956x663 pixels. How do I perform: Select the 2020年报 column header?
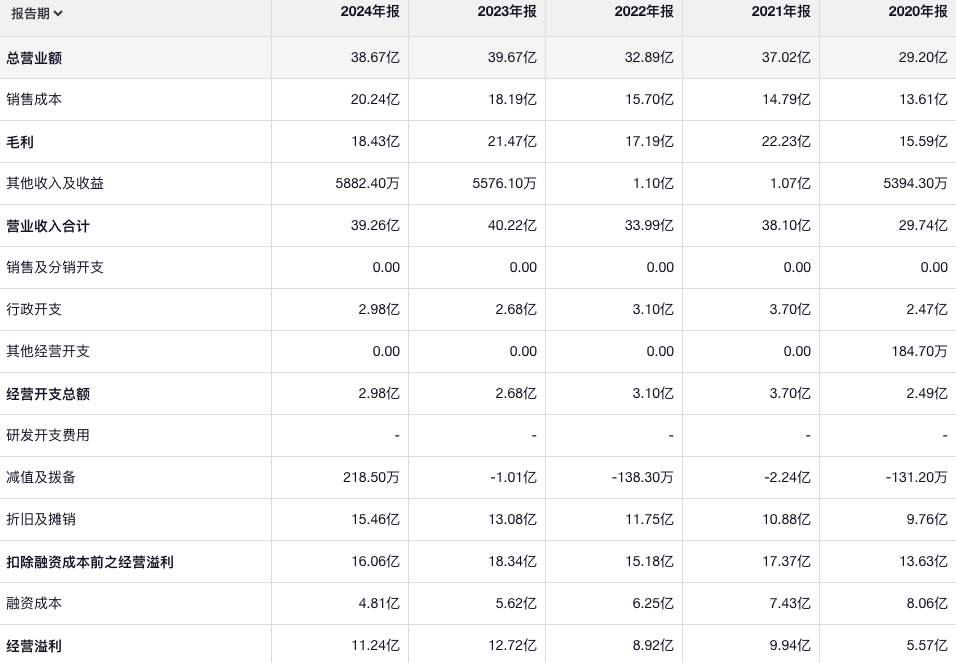pos(918,12)
